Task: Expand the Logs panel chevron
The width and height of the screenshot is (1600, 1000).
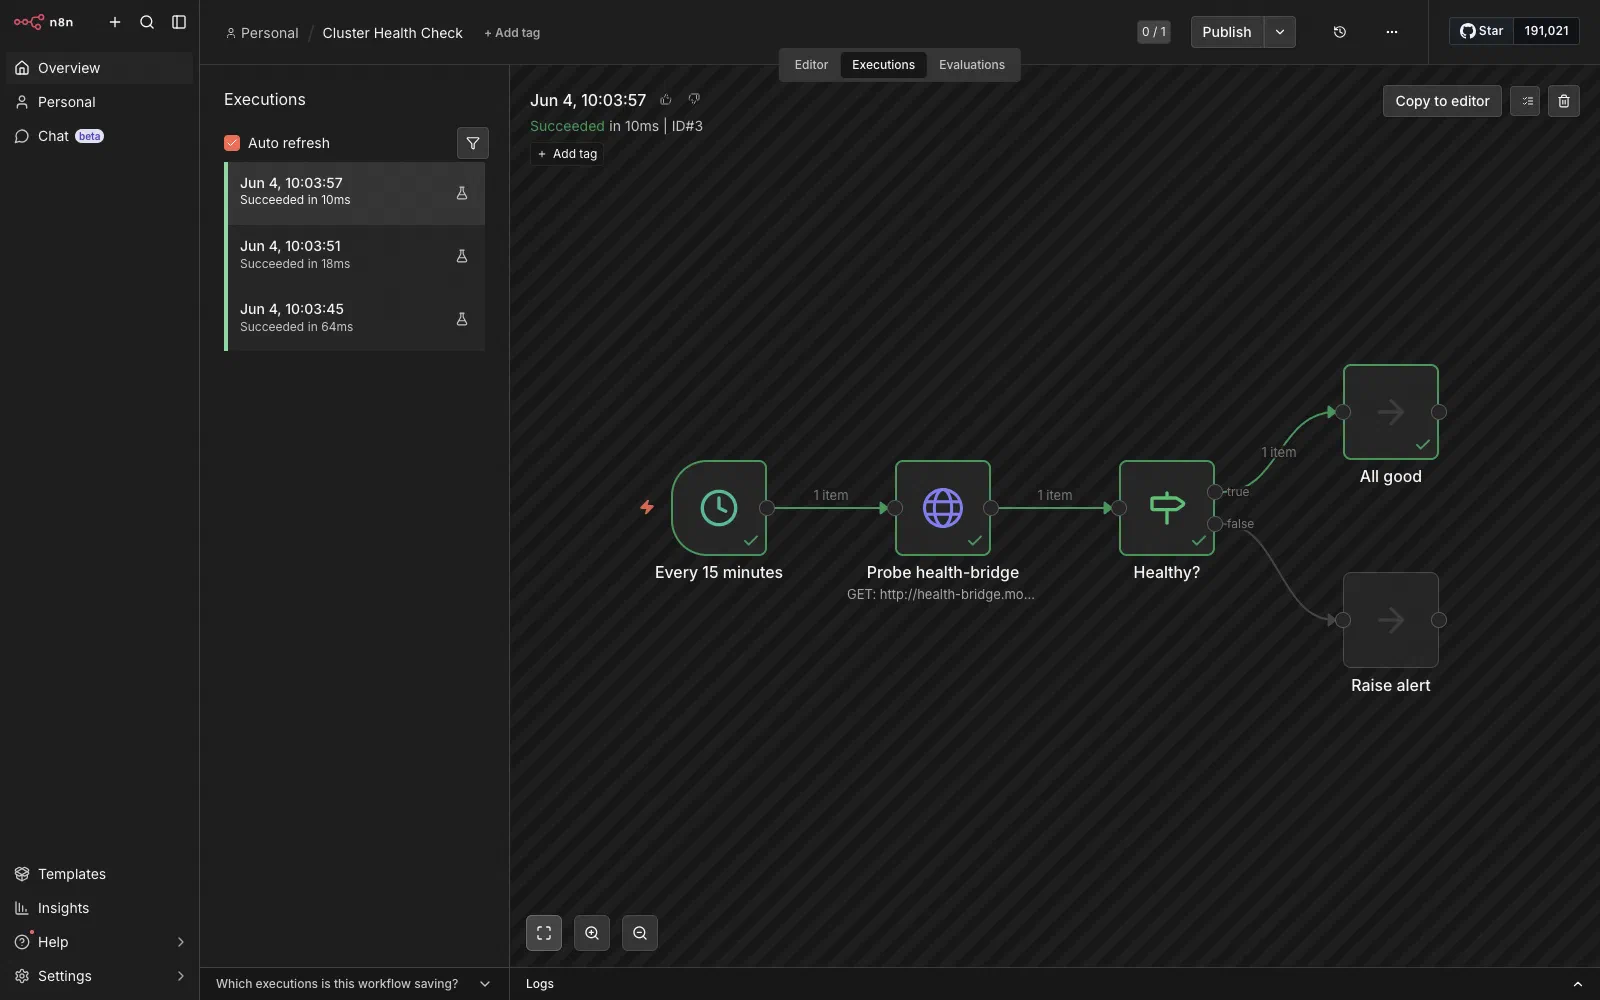Action: click(1578, 984)
